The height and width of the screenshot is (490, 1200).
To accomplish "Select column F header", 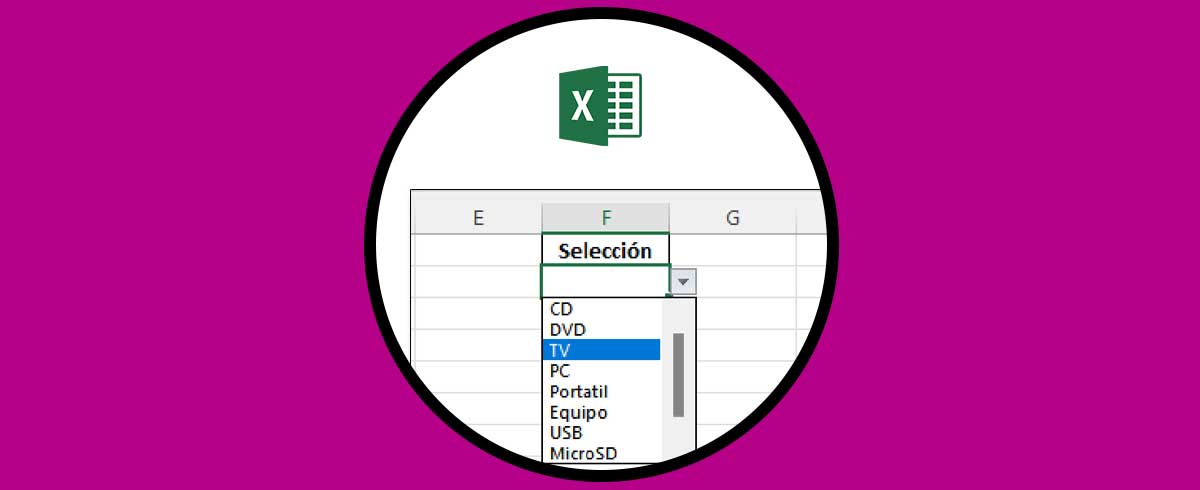I will pyautogui.click(x=606, y=218).
